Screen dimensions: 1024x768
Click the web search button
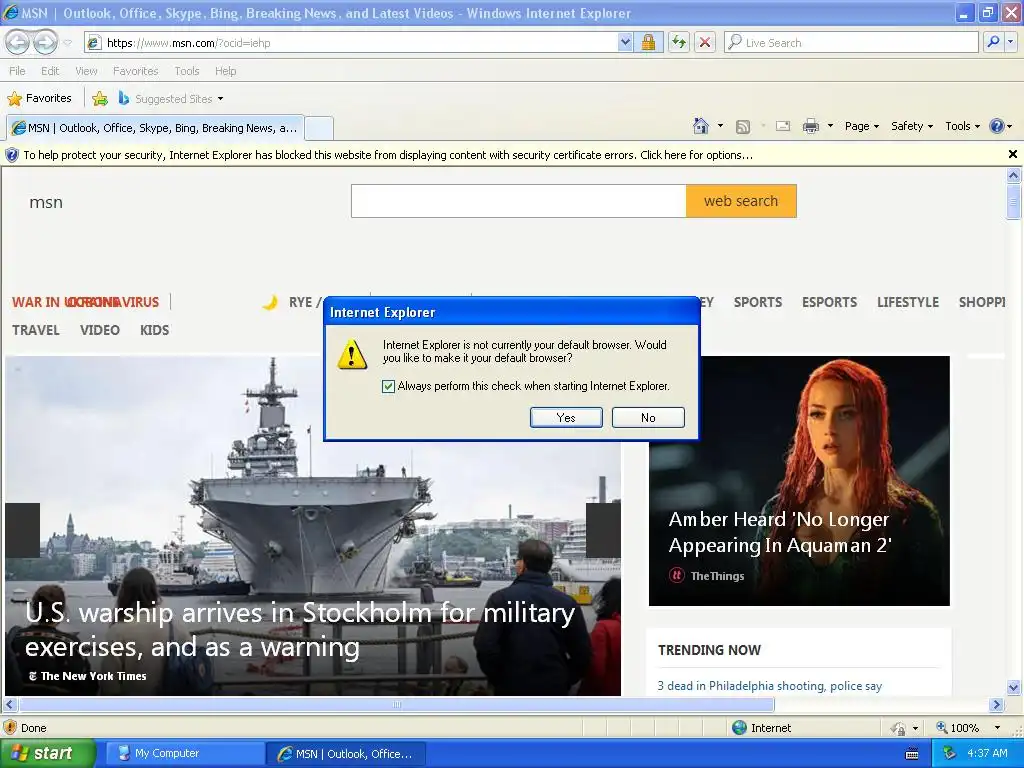(x=741, y=201)
